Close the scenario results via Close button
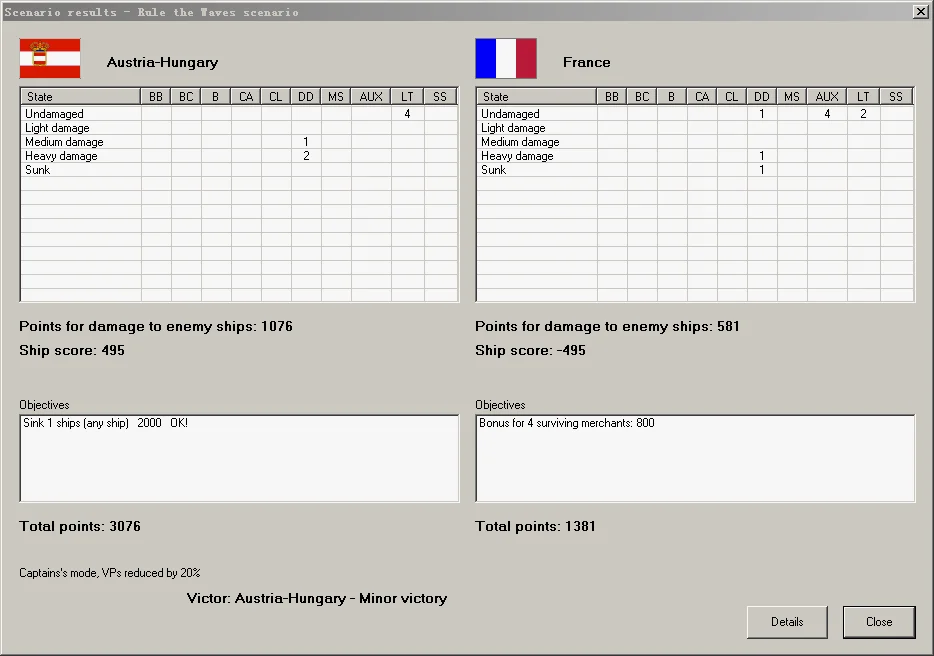Screen dimensions: 934x656 coord(879,622)
